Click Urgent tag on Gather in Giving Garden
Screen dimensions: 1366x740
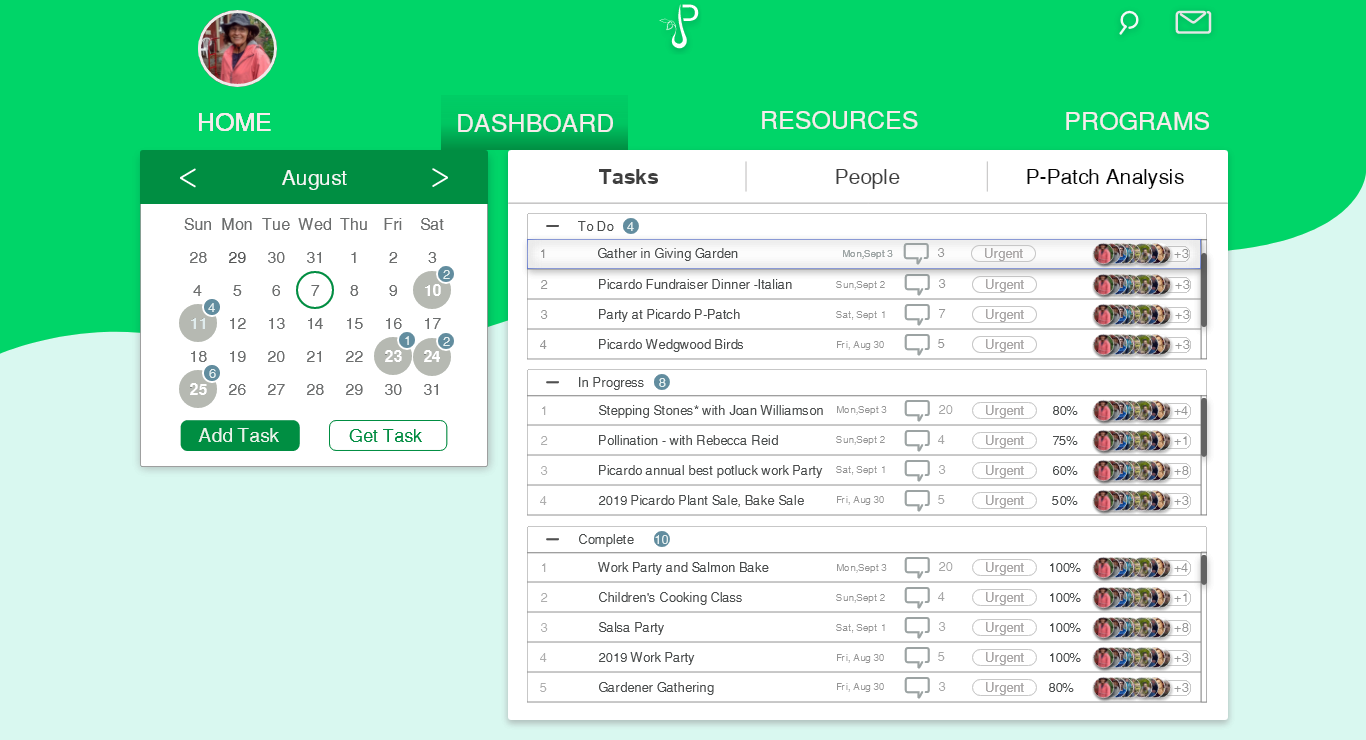coord(1003,254)
